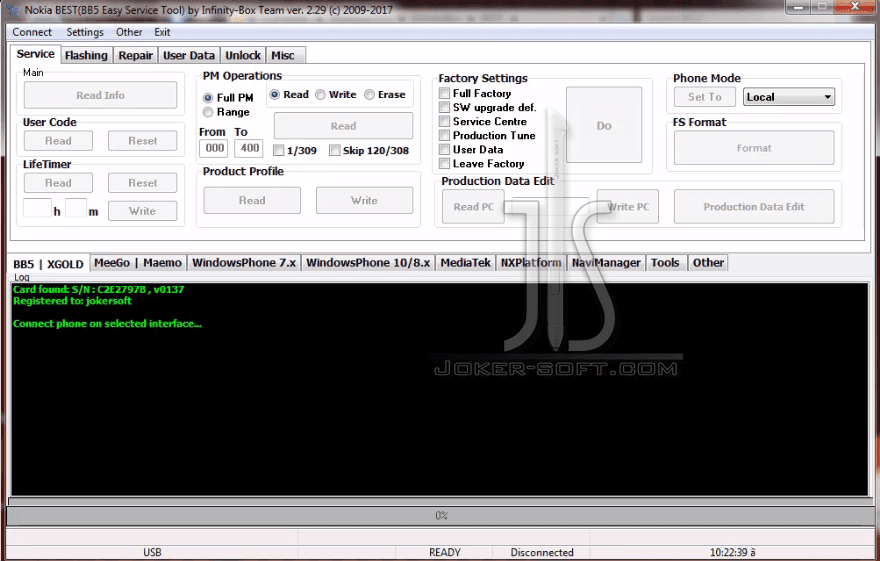Screen dimensions: 880x561
Task: Click the USB status bar entry
Action: coord(152,553)
